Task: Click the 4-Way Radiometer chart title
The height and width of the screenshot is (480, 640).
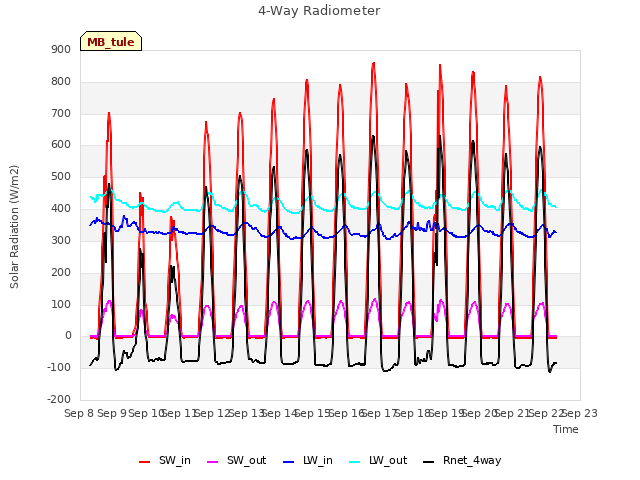Action: point(319,11)
